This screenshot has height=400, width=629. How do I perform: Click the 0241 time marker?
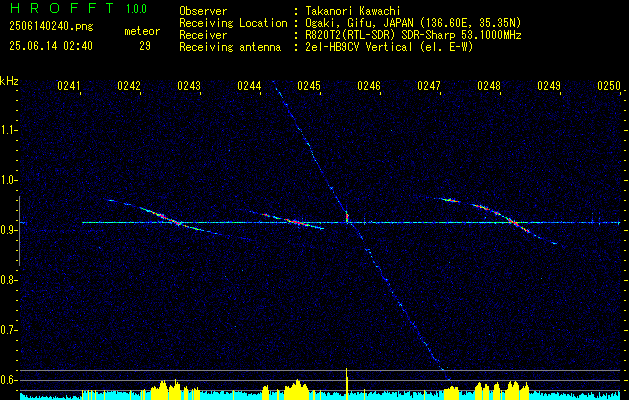(x=69, y=86)
